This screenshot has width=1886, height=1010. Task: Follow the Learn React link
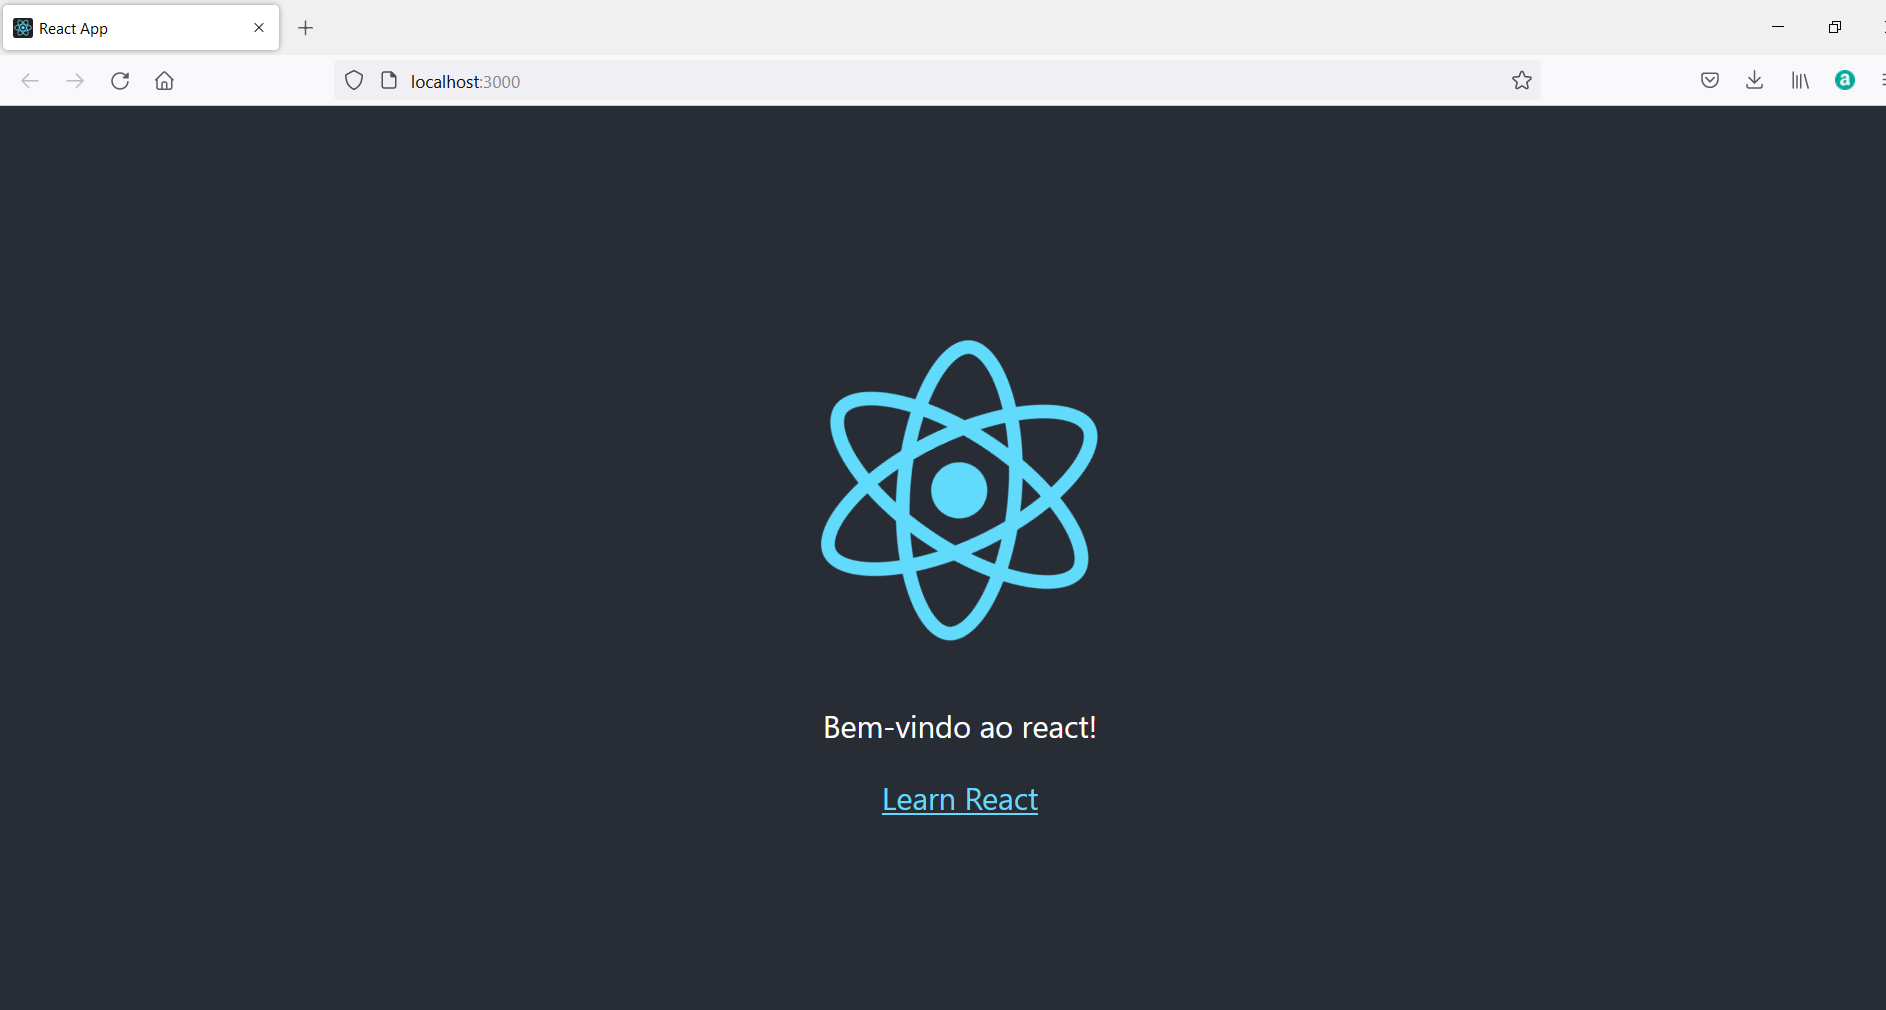click(960, 800)
